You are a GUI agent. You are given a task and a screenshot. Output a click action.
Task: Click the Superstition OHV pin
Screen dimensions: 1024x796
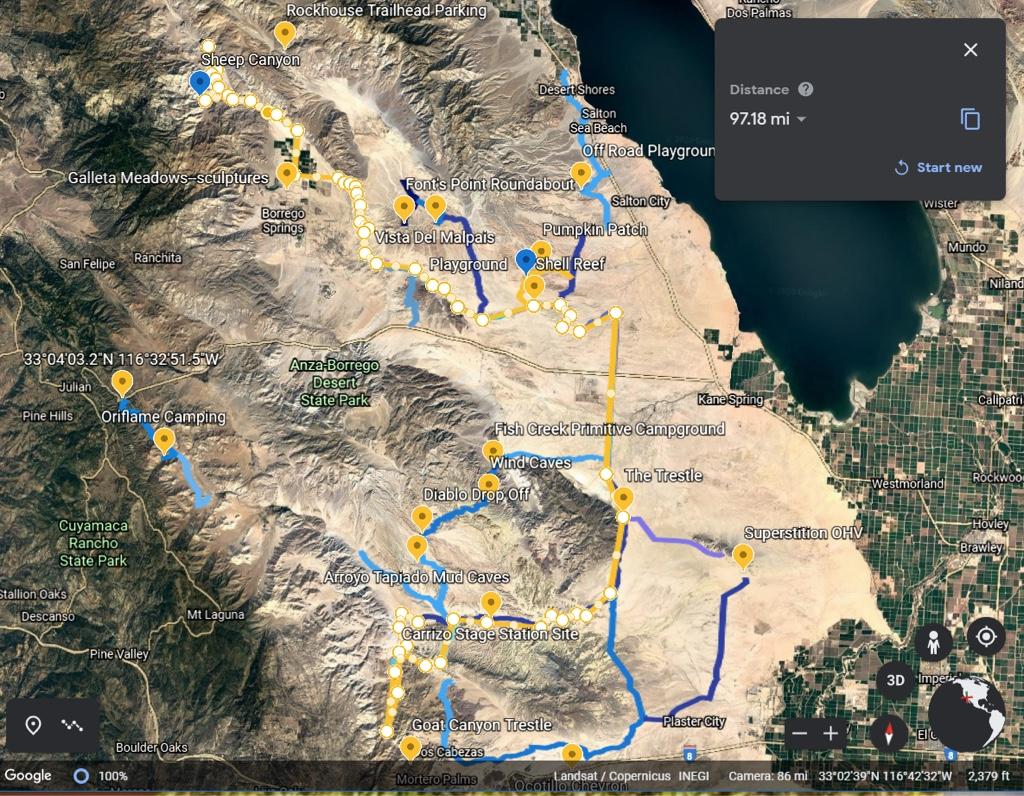(x=743, y=556)
